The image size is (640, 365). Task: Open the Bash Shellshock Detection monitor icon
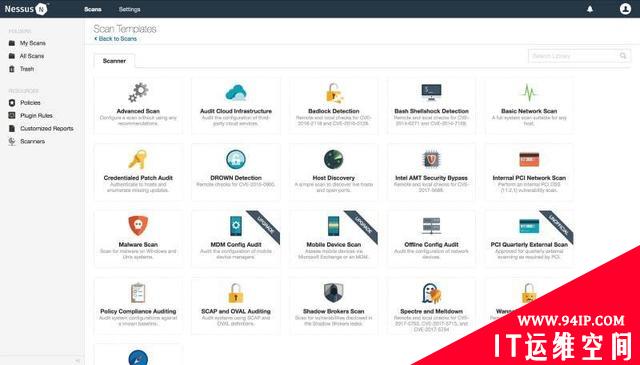(431, 93)
